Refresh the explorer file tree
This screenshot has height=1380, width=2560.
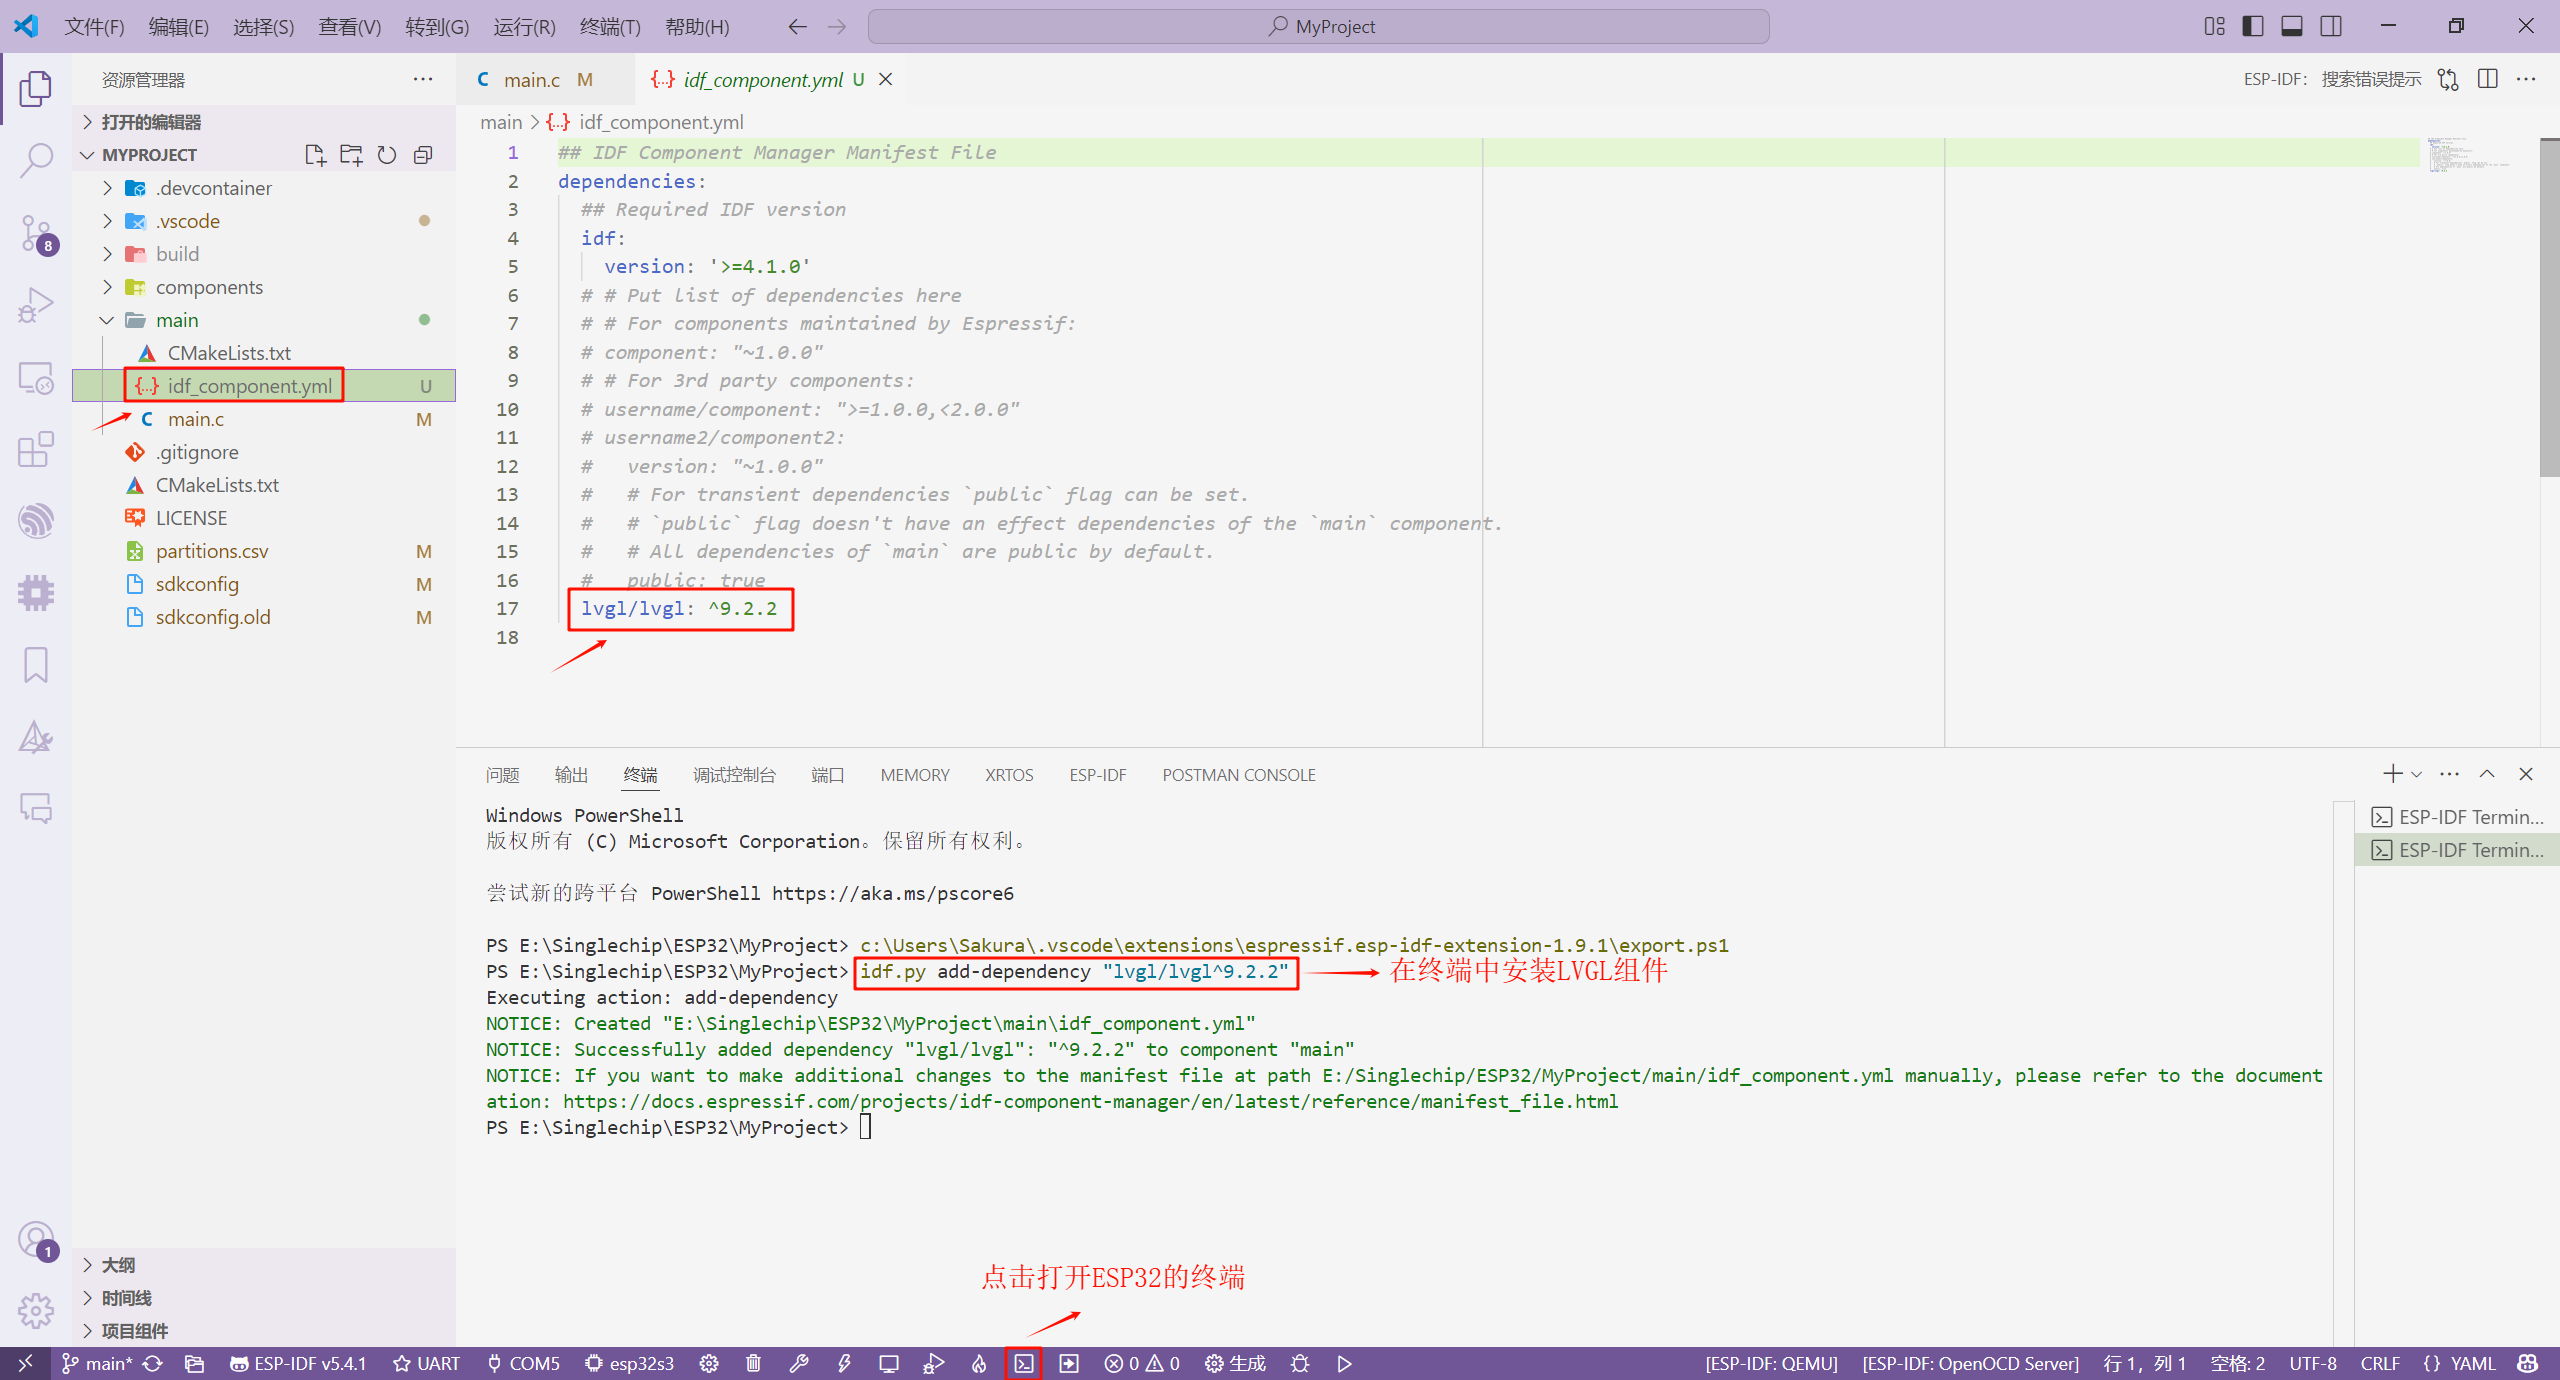coord(387,155)
